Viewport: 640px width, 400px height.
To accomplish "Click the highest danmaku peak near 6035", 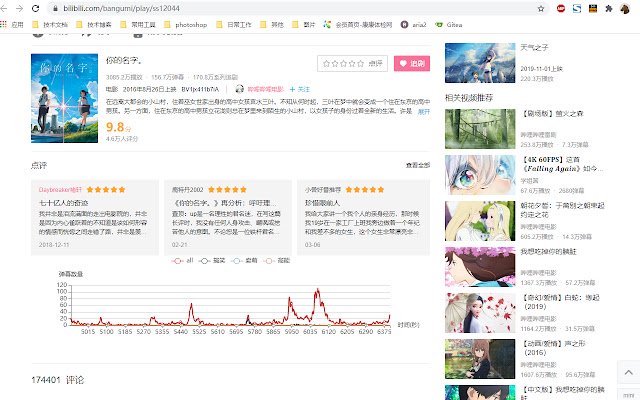I will tap(318, 289).
